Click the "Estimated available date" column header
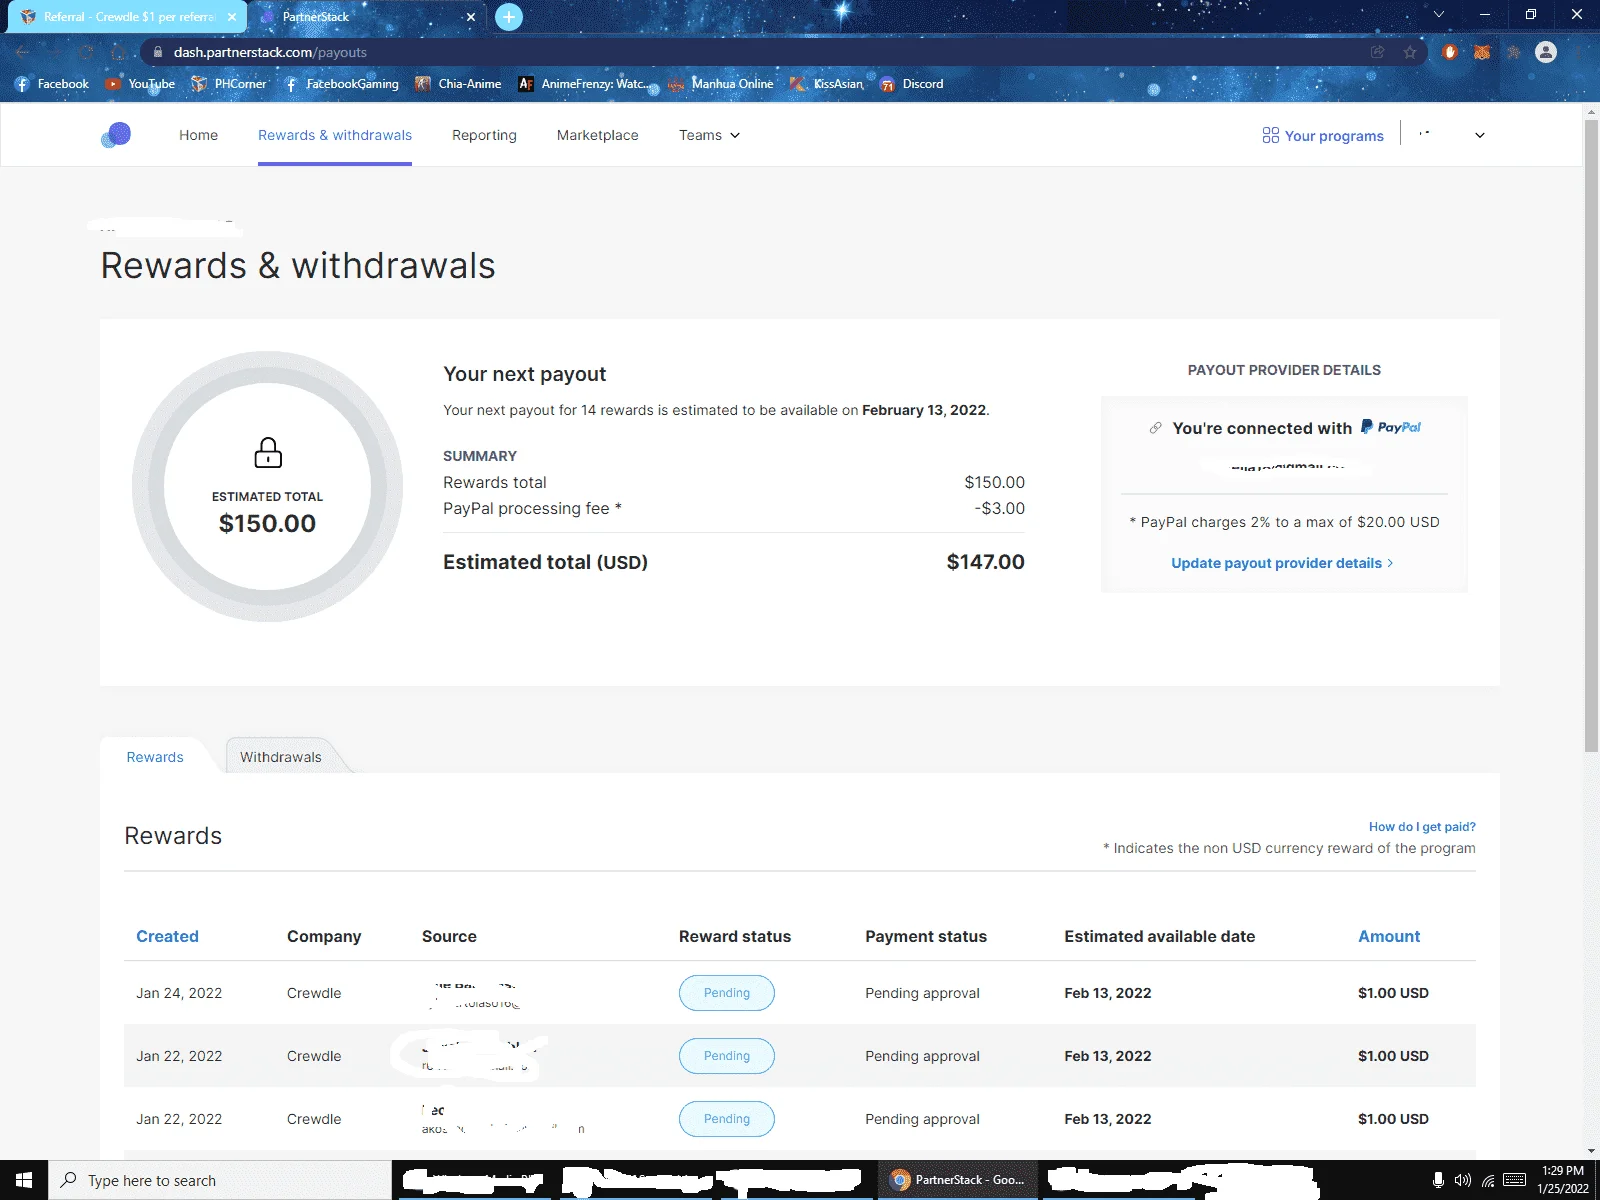 1160,936
